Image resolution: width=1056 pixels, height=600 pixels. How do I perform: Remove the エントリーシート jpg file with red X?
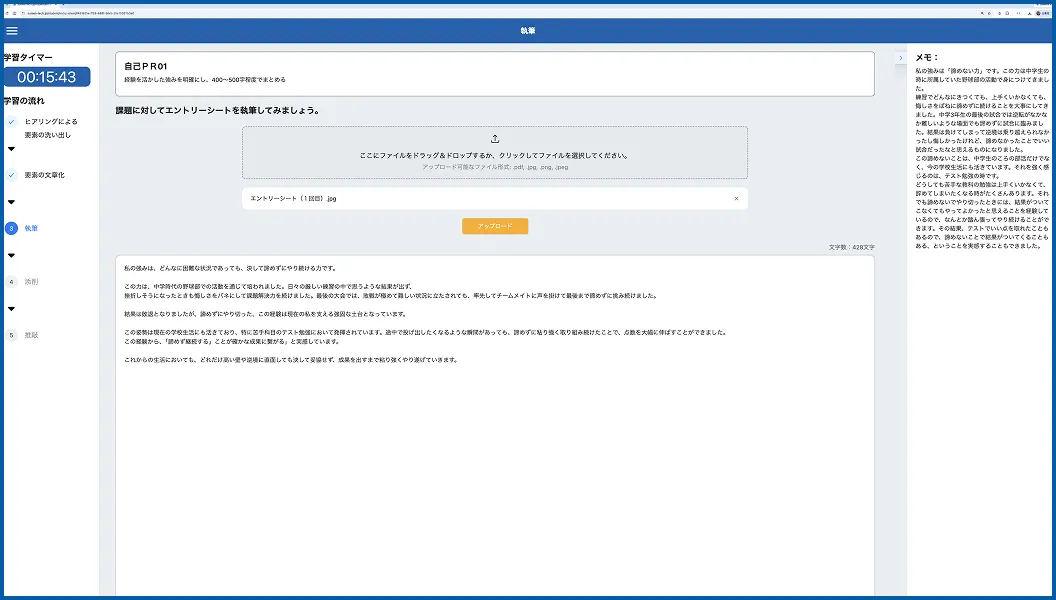[736, 199]
